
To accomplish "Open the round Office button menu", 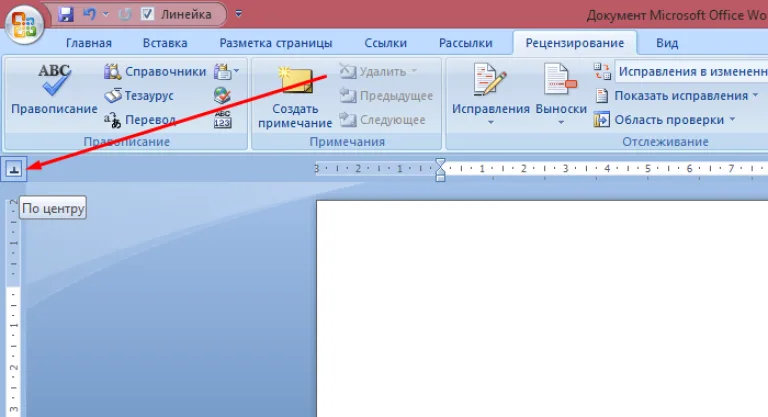I will [x=24, y=25].
